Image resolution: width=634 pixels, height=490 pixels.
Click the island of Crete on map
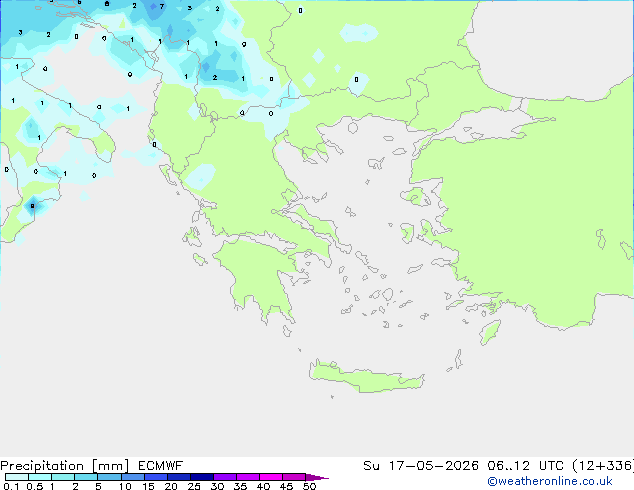click(366, 377)
